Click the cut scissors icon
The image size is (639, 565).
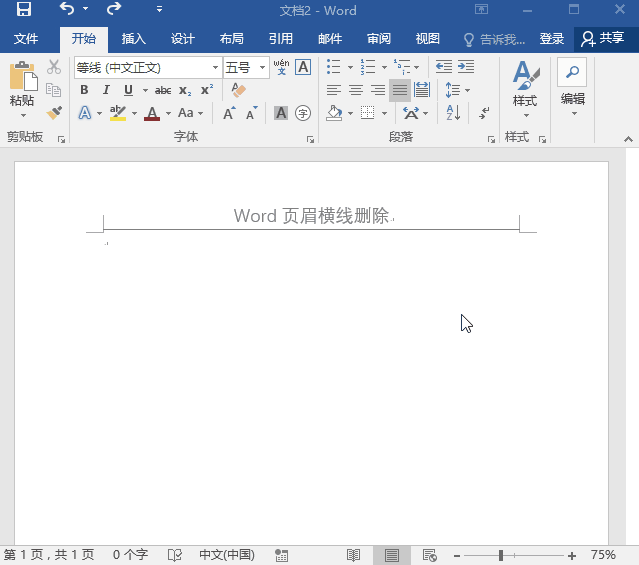pos(54,67)
